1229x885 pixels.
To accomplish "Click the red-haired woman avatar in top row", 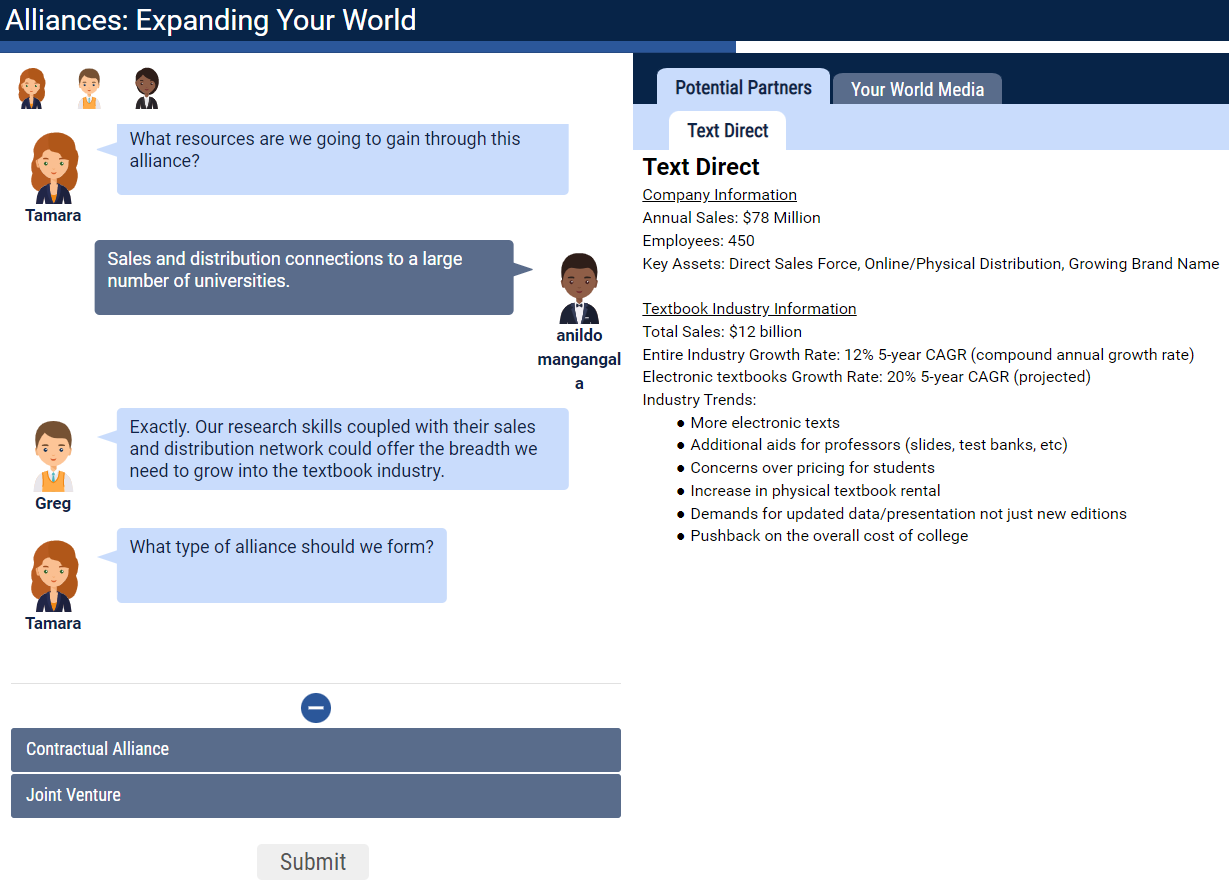I will 32,89.
